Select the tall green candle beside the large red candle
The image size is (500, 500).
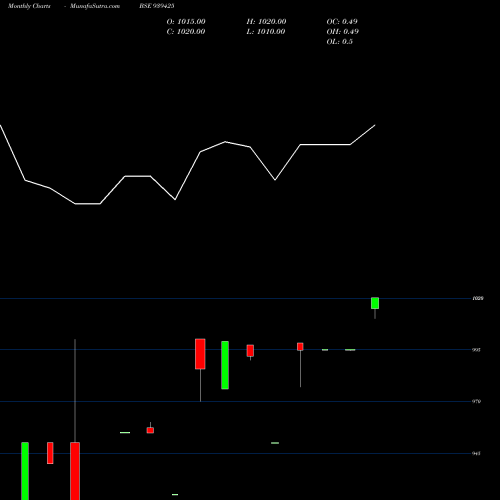coord(225,365)
